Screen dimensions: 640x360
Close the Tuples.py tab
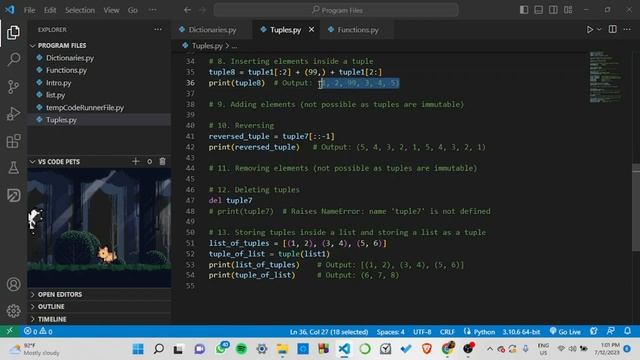tap(311, 29)
